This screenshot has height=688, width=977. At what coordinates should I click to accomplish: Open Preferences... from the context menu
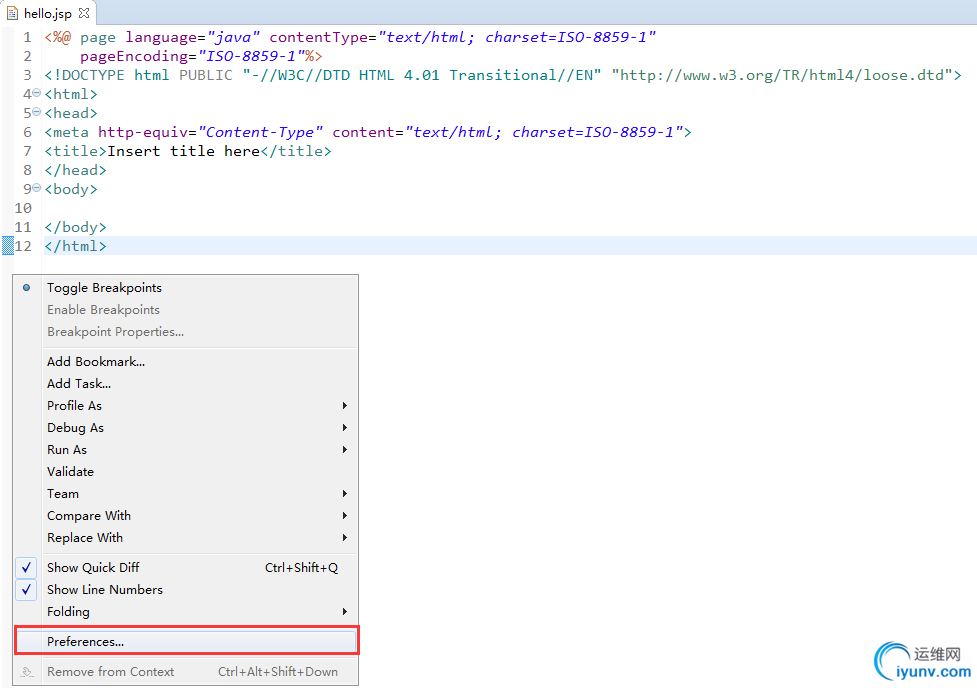pos(186,641)
